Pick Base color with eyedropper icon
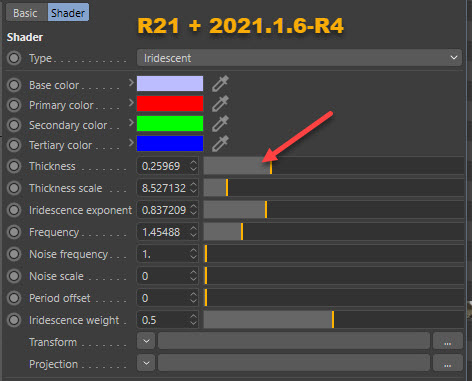Screen dimensions: 472x381 pos(220,83)
